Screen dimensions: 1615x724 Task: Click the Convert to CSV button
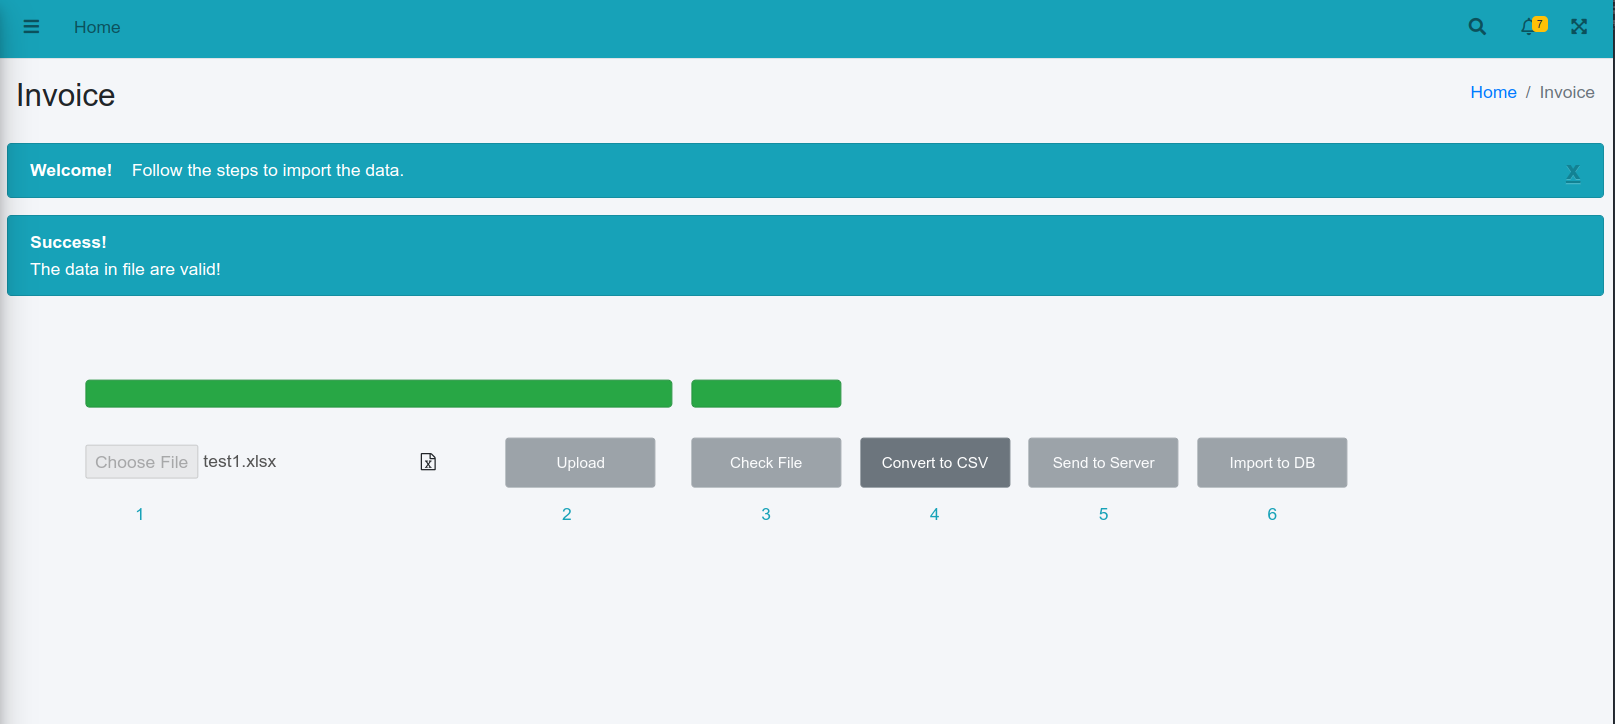pos(935,463)
